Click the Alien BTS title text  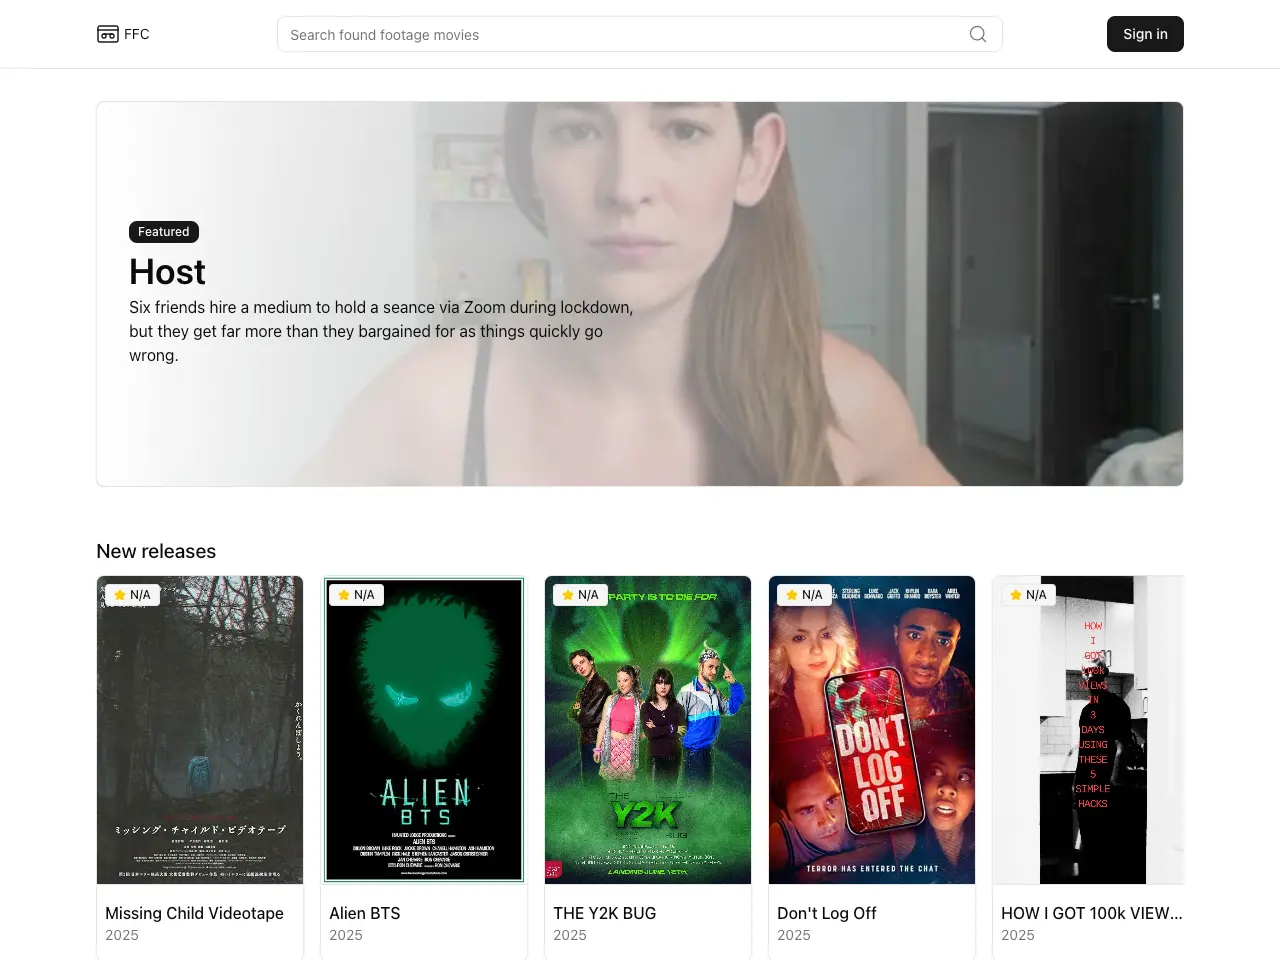[x=365, y=913]
